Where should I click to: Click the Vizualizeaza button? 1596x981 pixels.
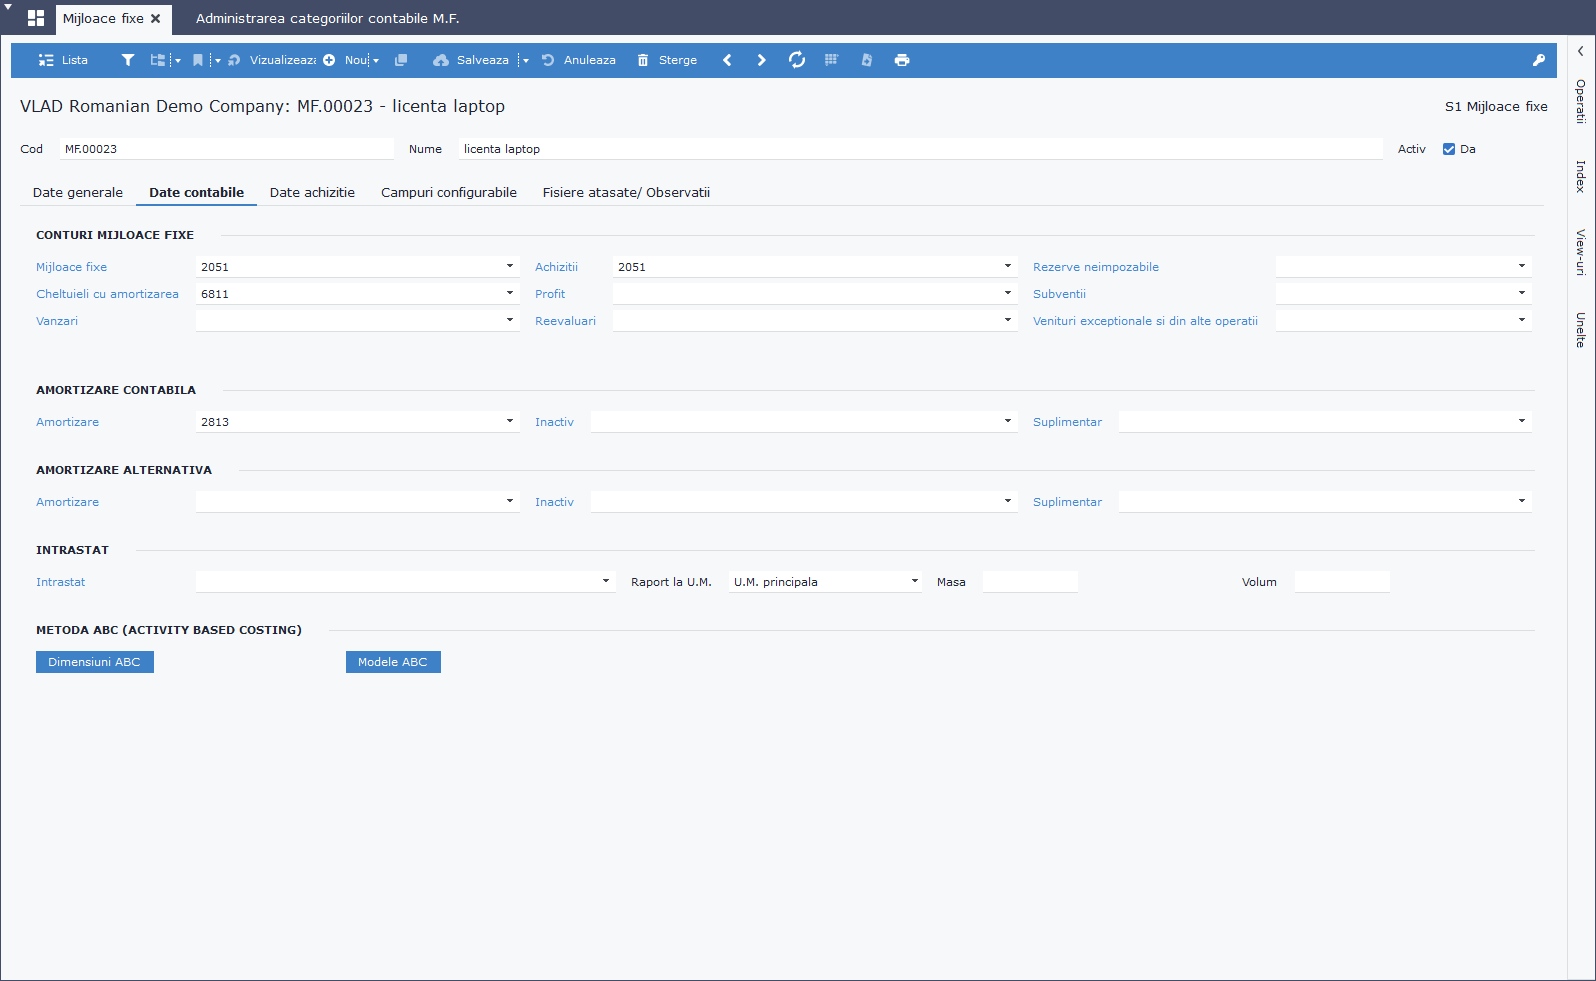point(272,60)
